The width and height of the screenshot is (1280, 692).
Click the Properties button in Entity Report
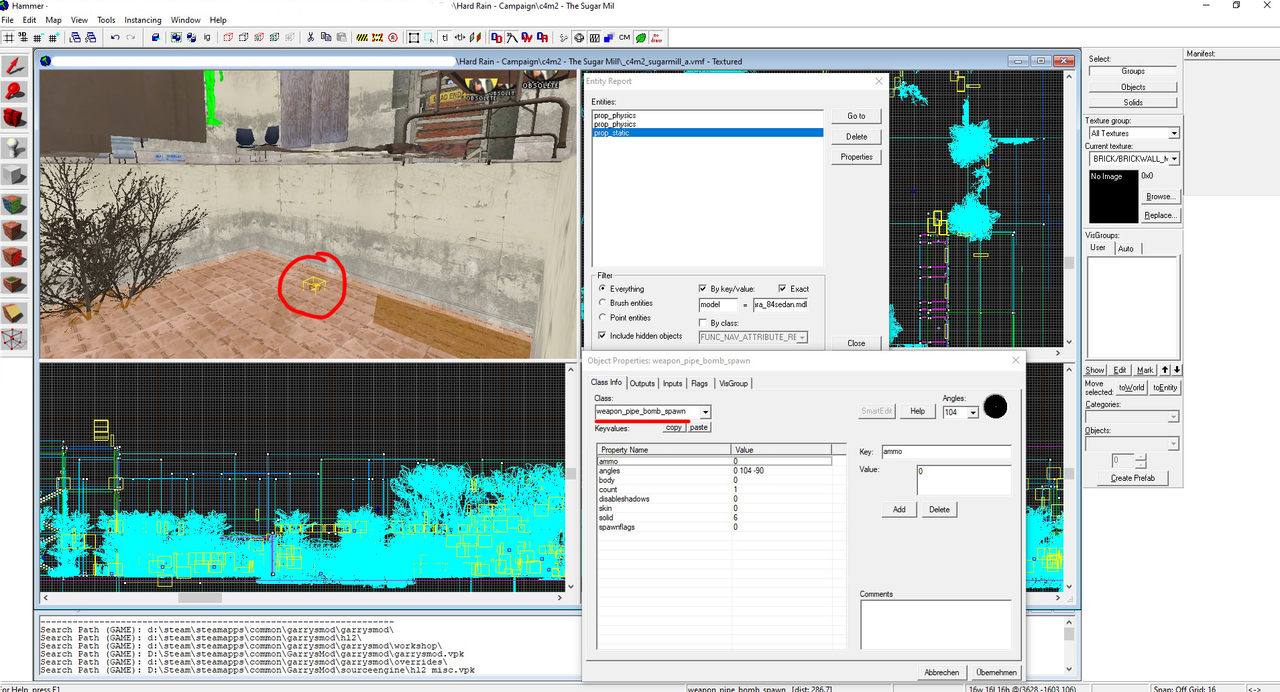[x=856, y=157]
